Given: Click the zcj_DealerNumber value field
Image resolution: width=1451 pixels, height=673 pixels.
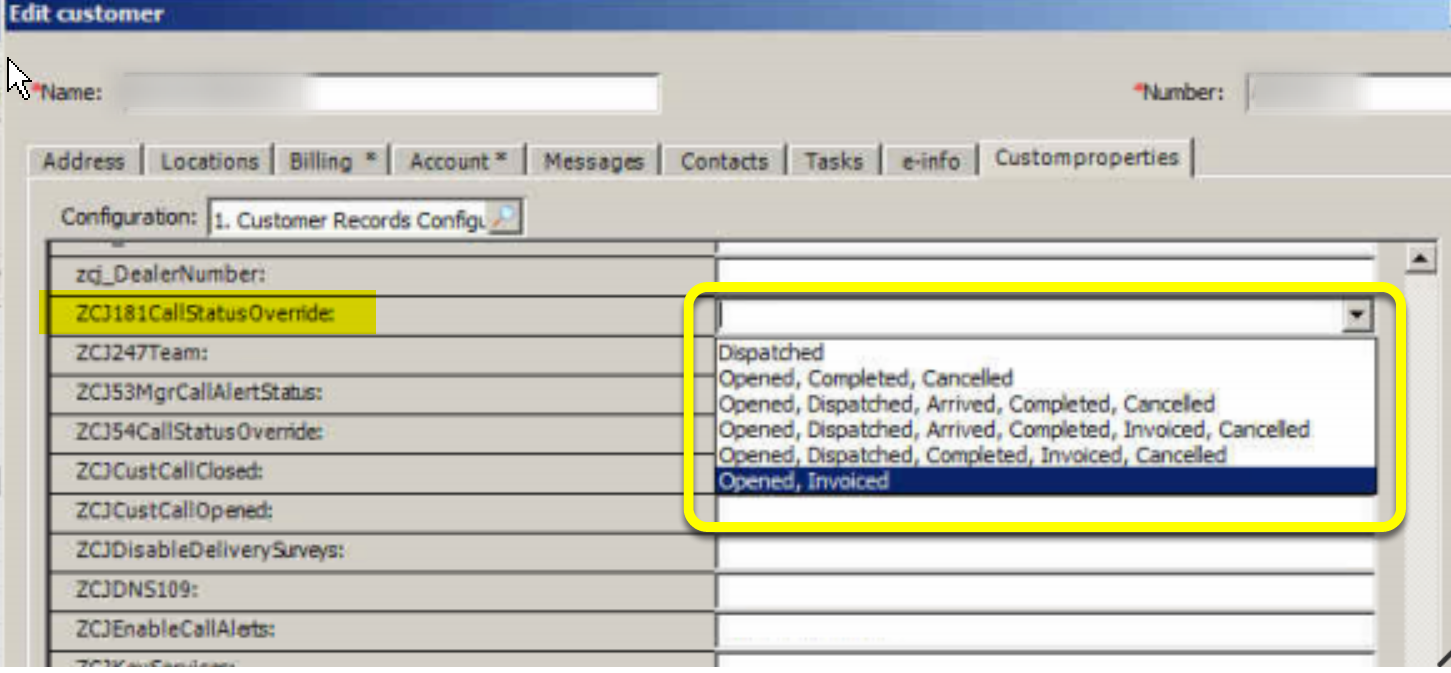Looking at the screenshot, I should tap(1045, 271).
